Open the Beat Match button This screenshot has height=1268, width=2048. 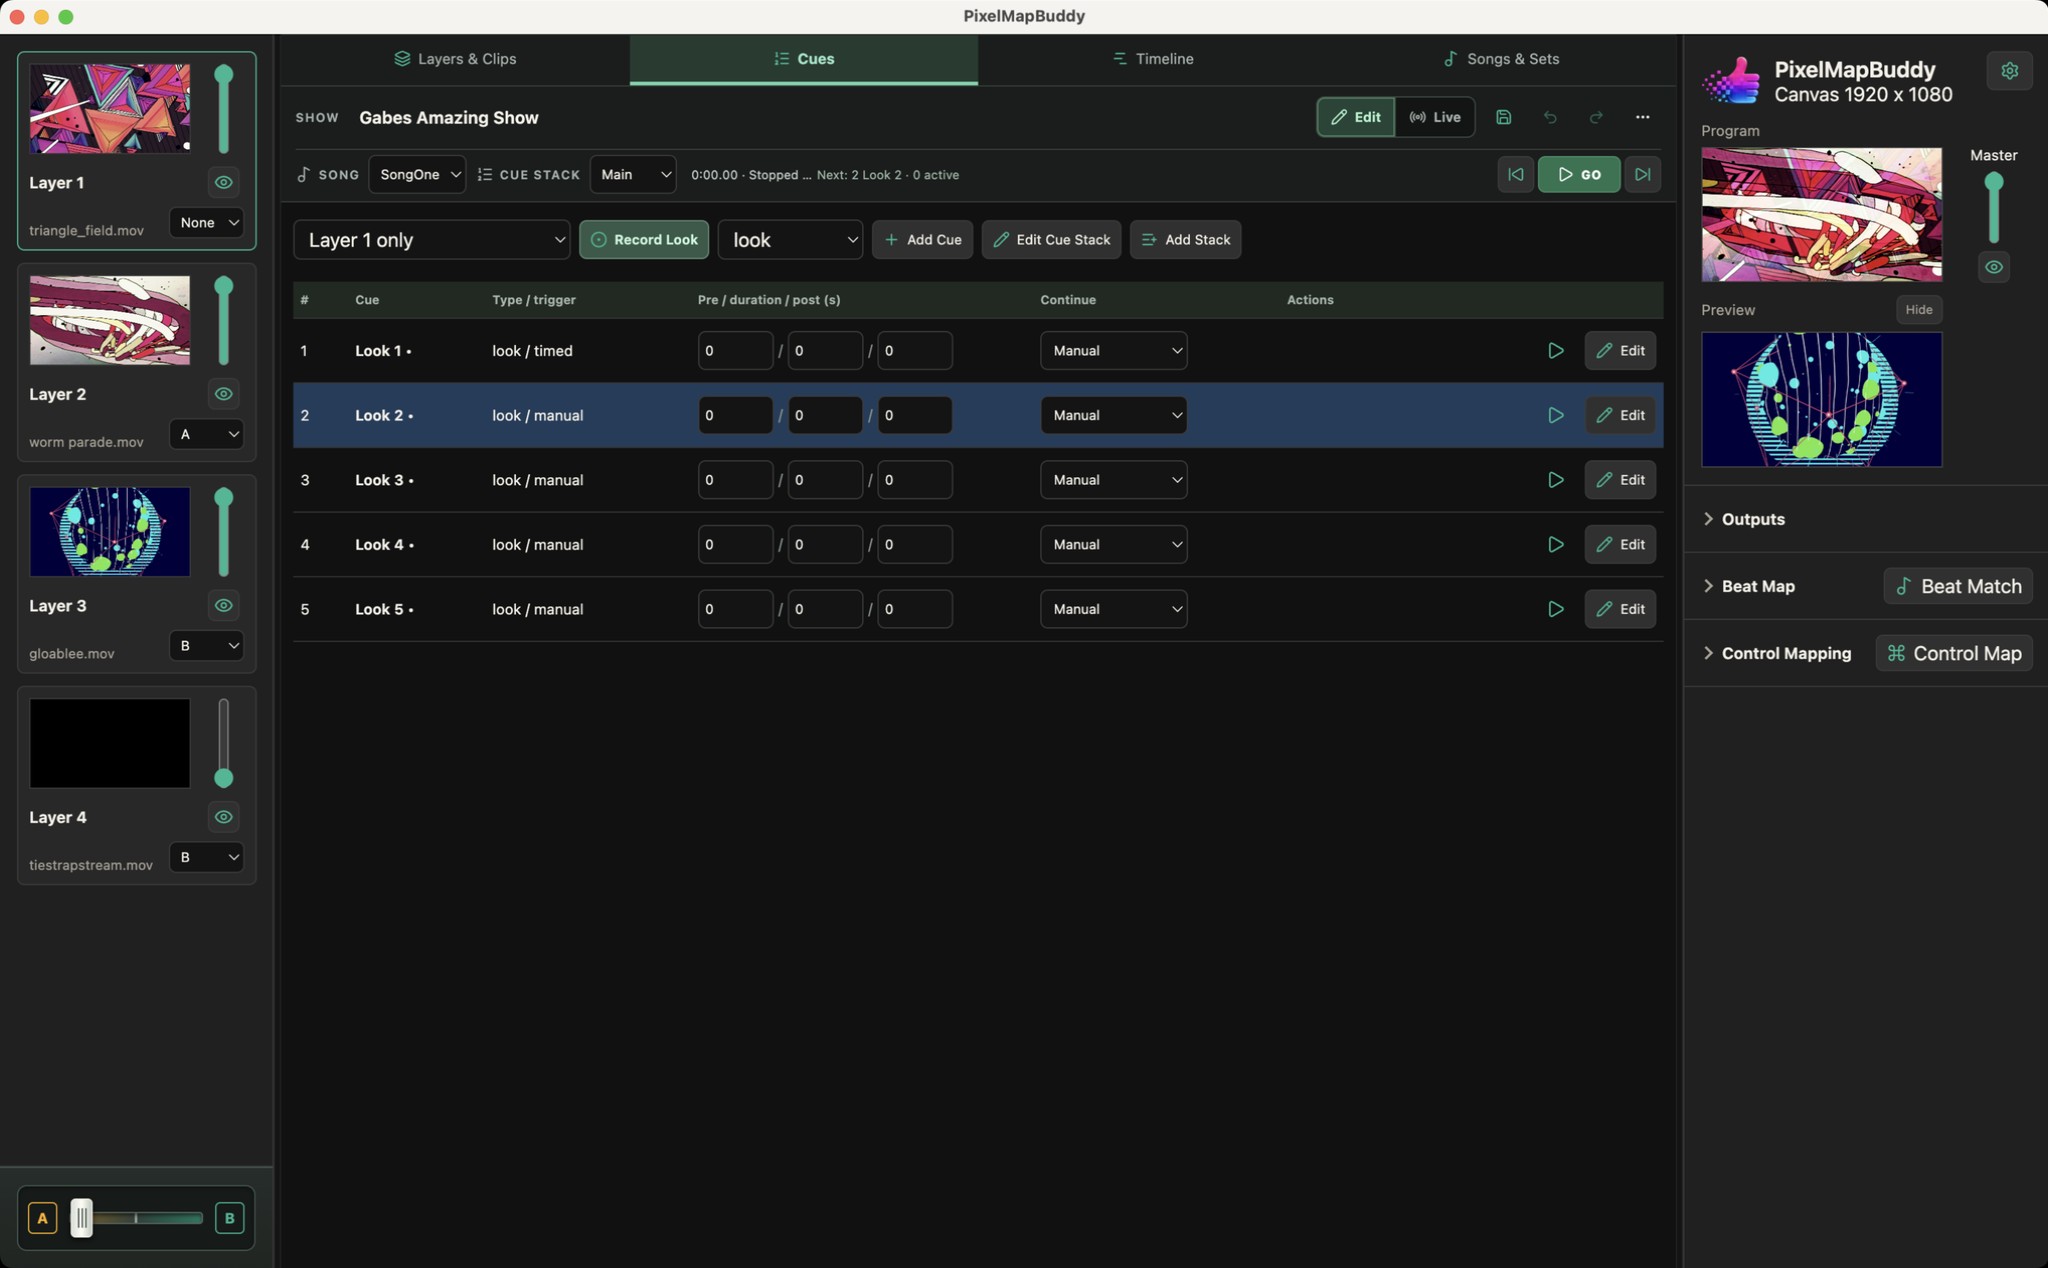click(1957, 586)
